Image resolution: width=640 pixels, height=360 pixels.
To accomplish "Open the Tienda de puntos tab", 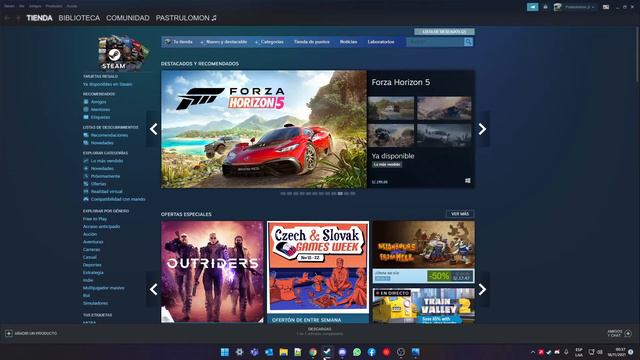I will (x=311, y=42).
